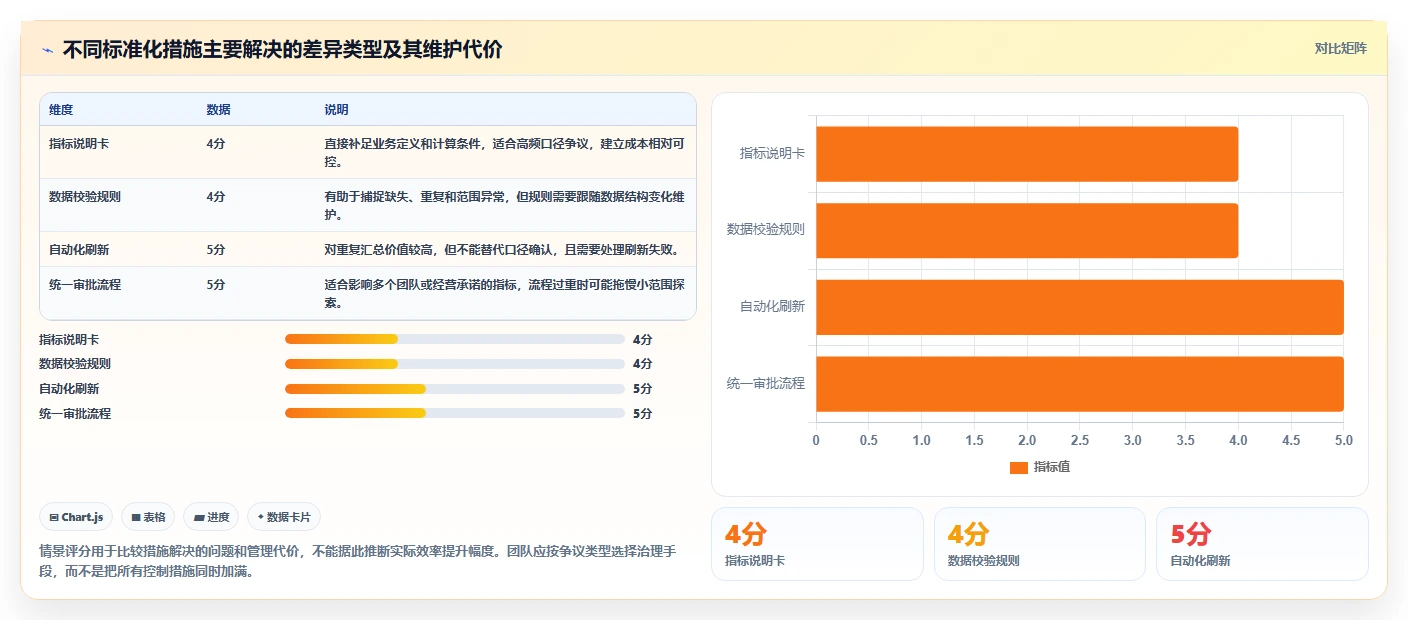Select the 进度 chip
Screen dimensions: 1408x620
click(x=211, y=517)
